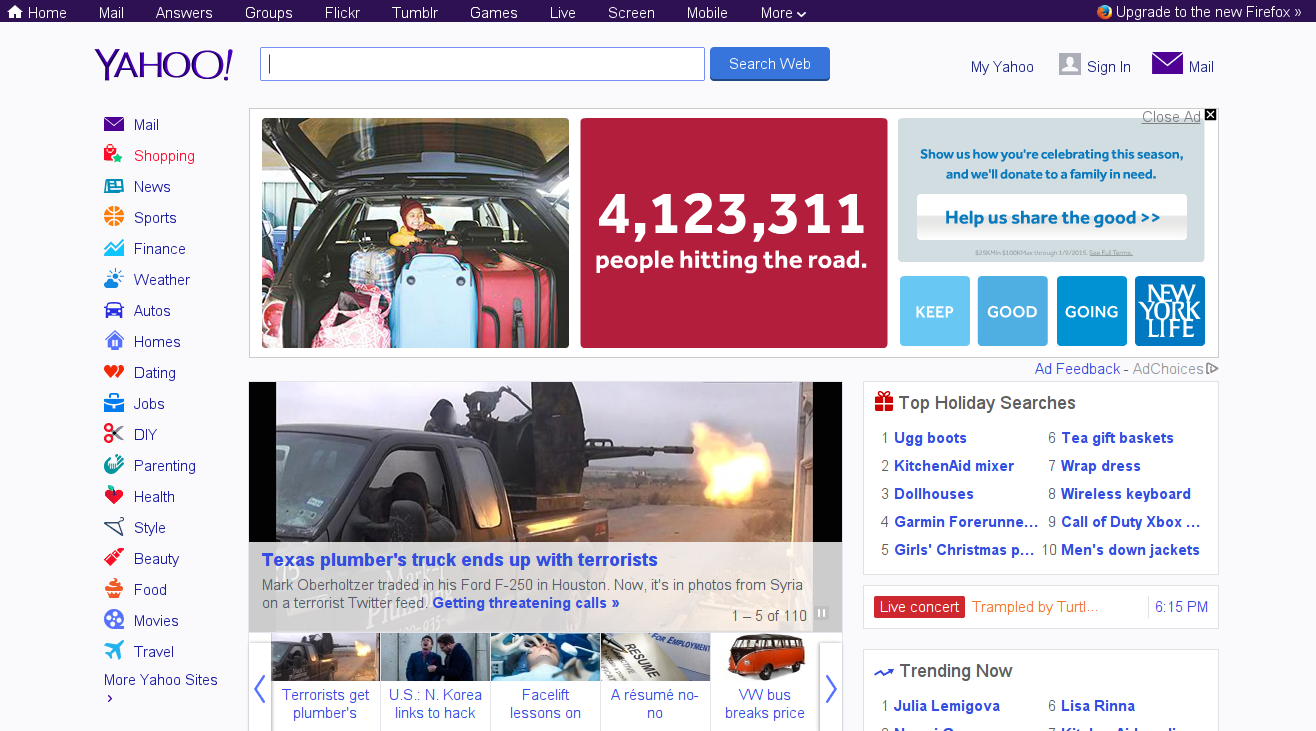The image size is (1316, 731).
Task: Open Texas plumber's truck headline
Action: point(460,559)
